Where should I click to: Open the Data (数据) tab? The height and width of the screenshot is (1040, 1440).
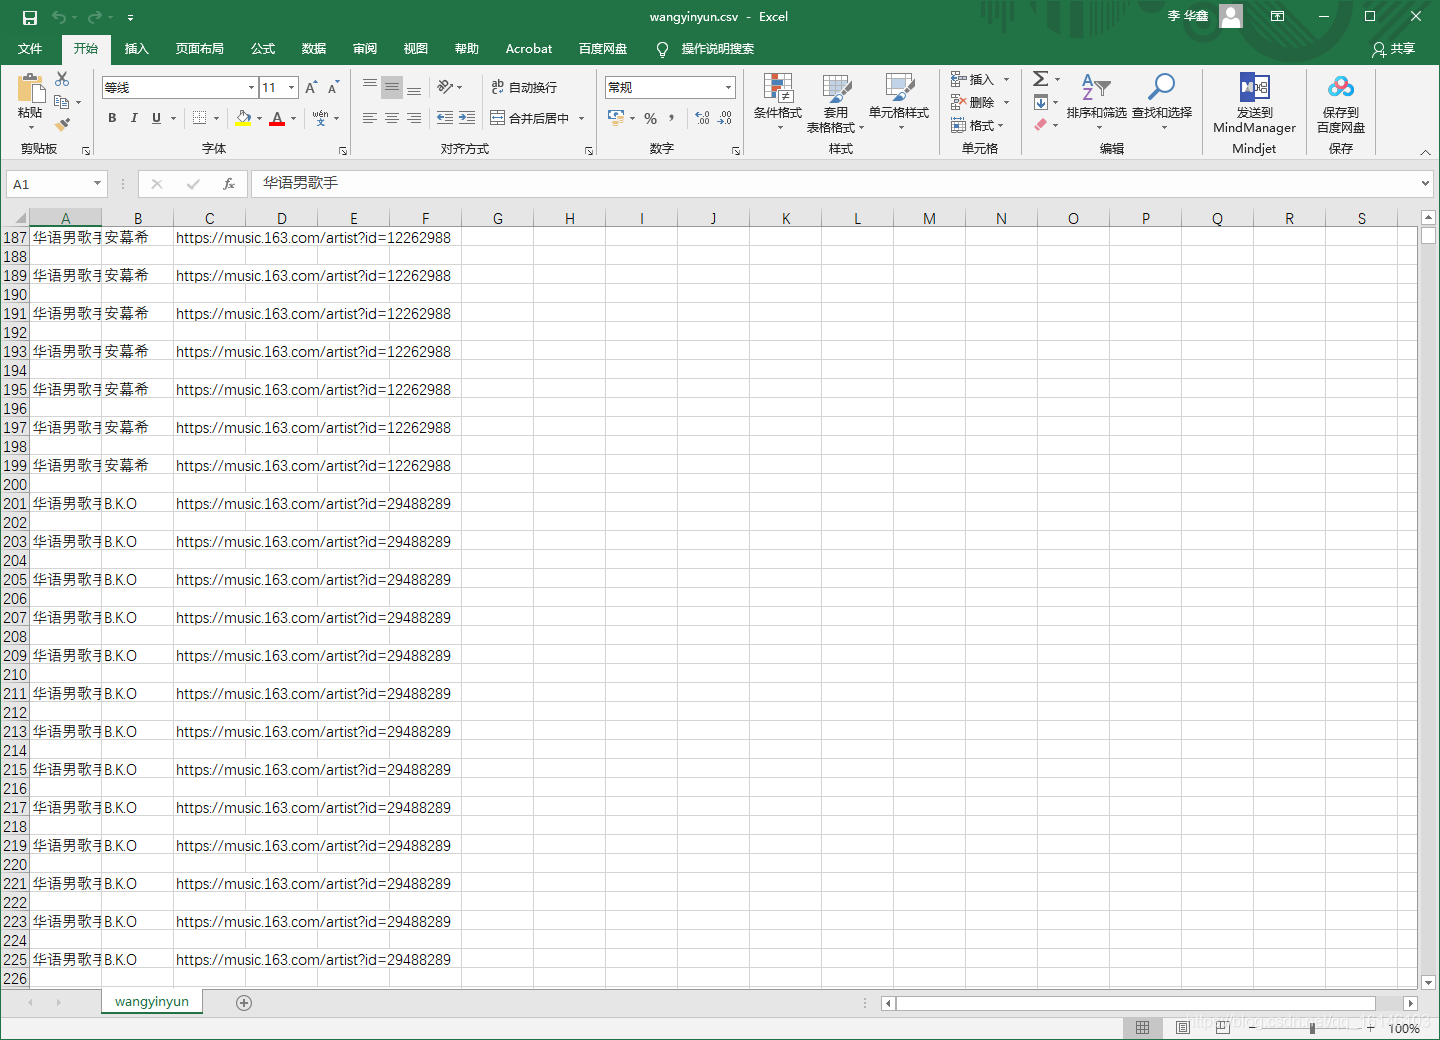[314, 49]
